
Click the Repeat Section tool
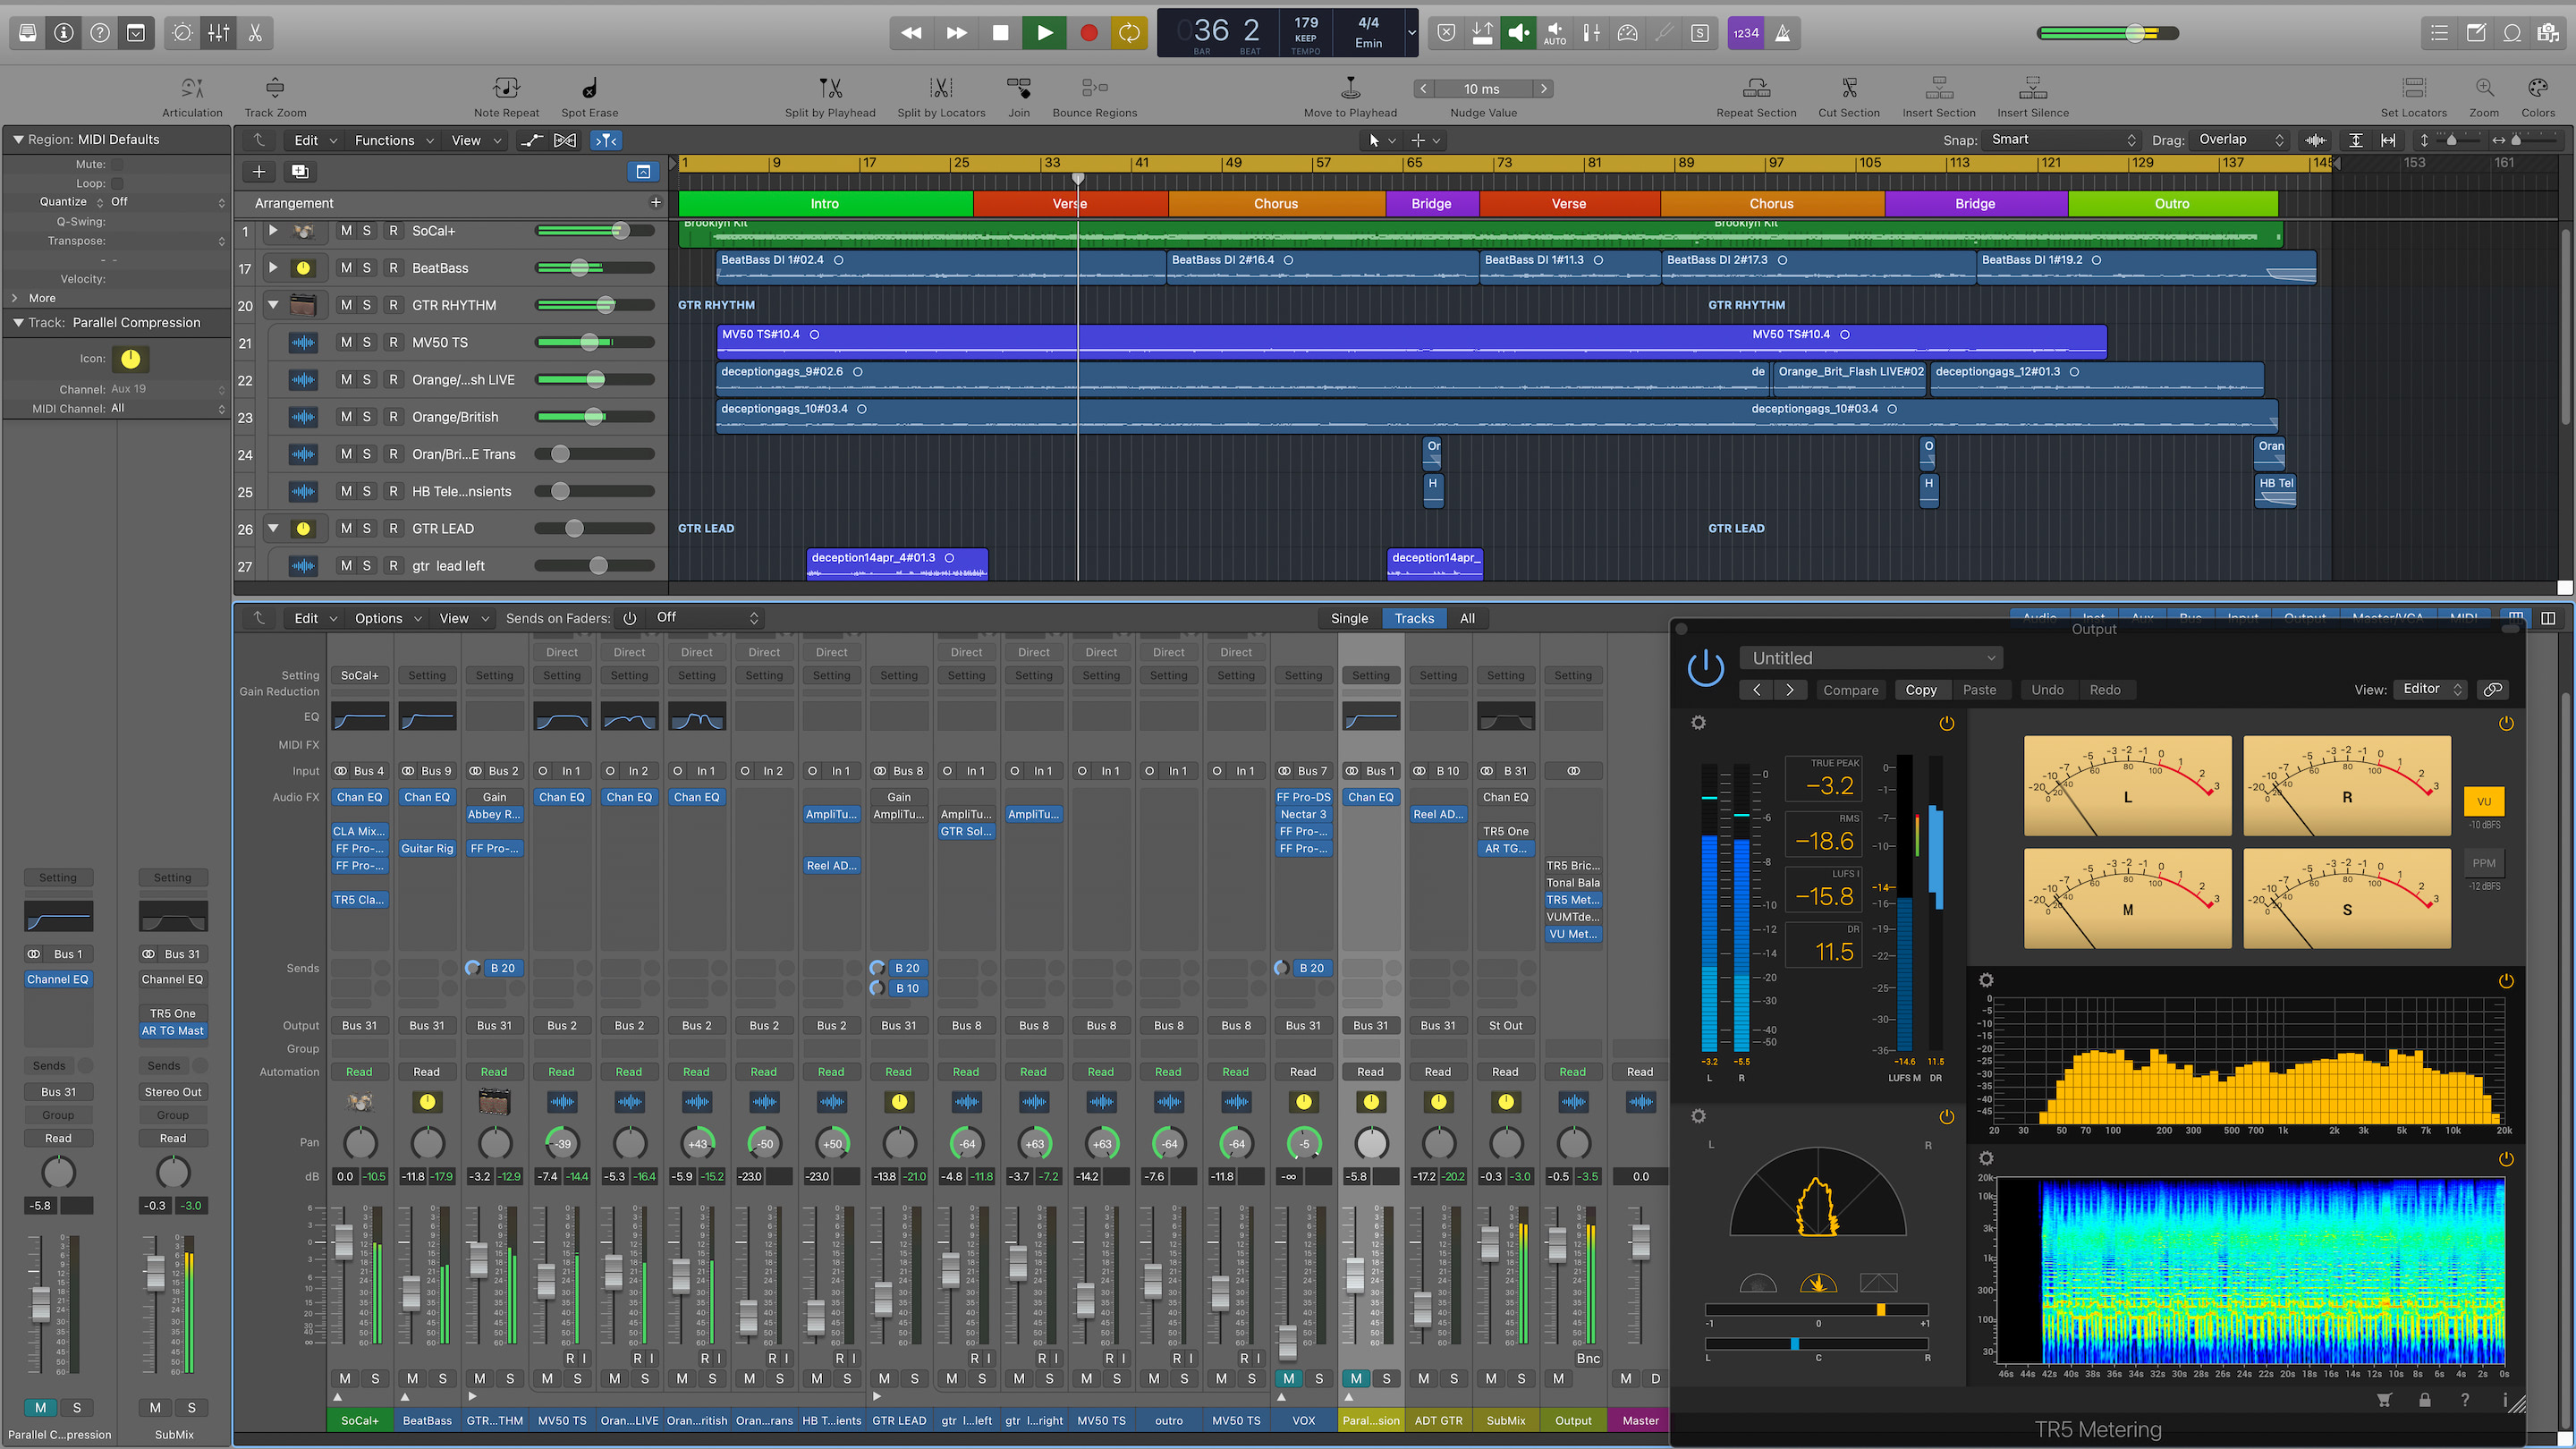(1756, 97)
